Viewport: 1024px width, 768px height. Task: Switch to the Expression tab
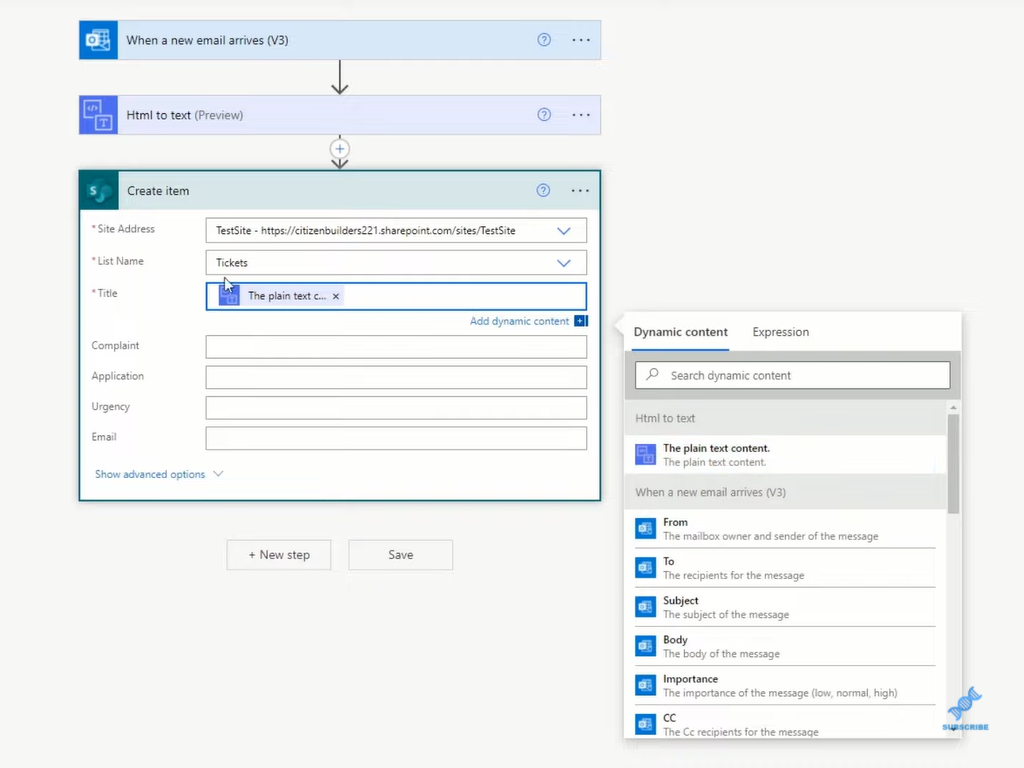[780, 332]
